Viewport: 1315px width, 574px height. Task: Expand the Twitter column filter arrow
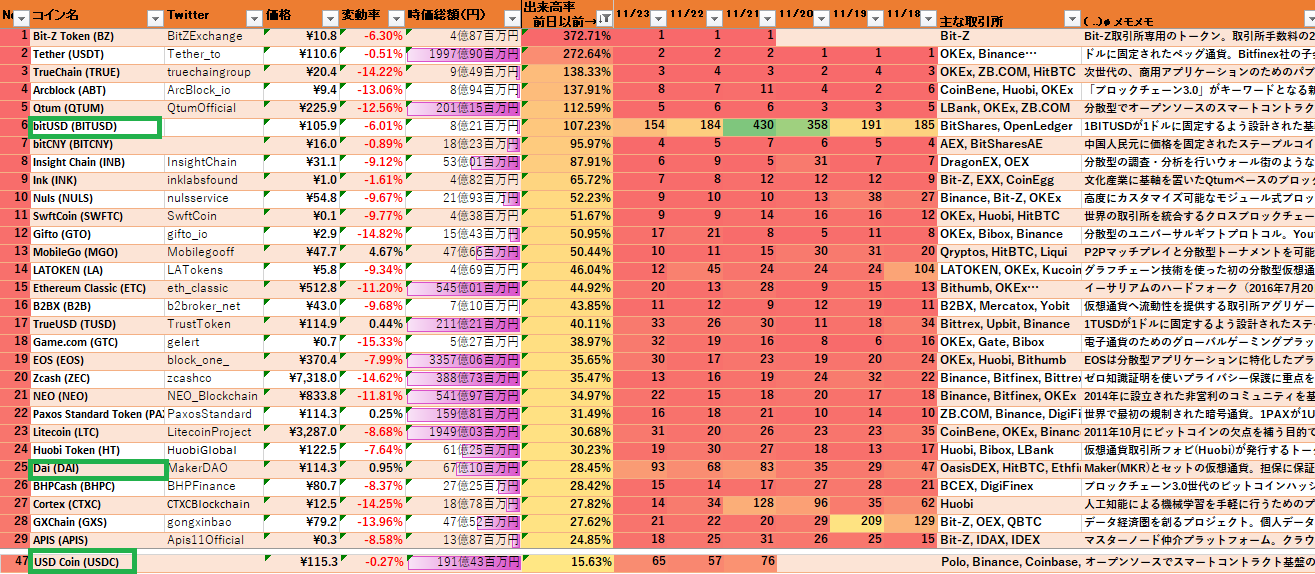(x=253, y=18)
